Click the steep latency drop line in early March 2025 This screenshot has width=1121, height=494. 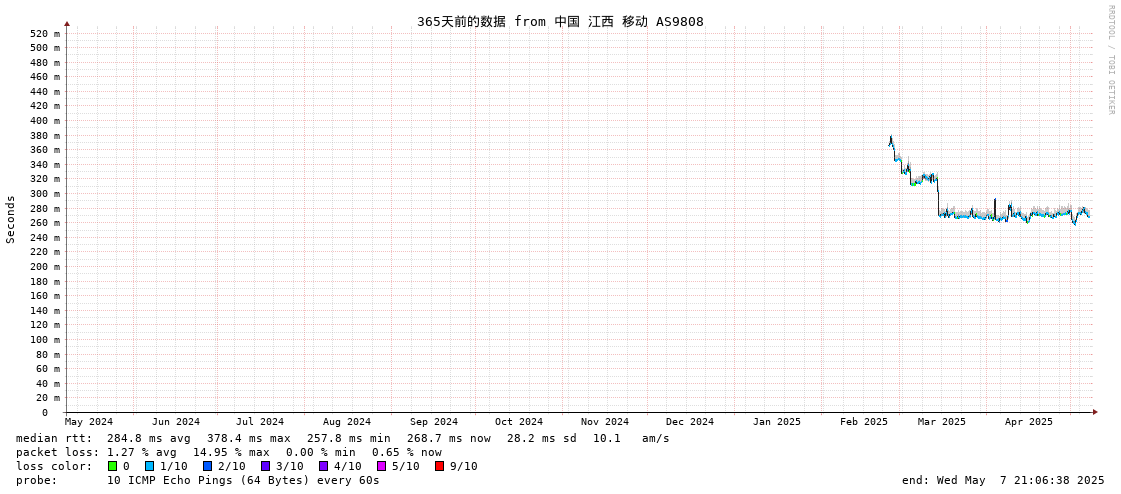click(x=938, y=197)
